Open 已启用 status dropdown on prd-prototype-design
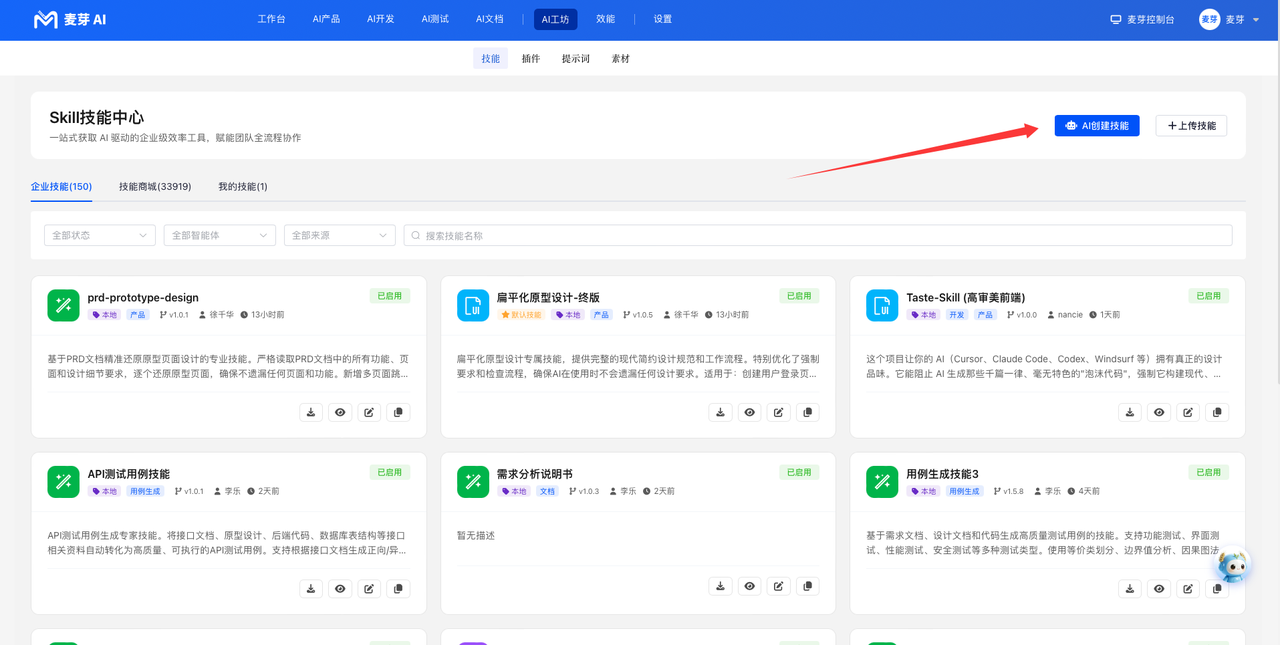Image resolution: width=1280 pixels, height=645 pixels. tap(389, 296)
